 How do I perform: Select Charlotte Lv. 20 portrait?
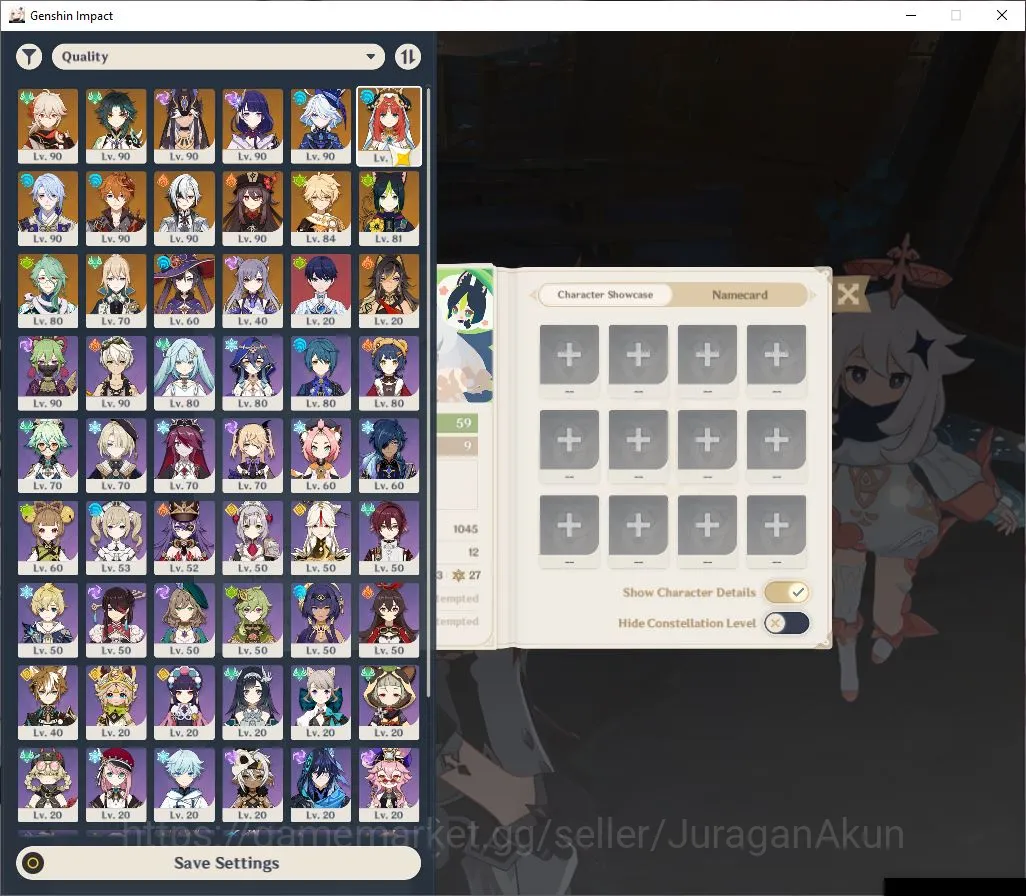[116, 785]
